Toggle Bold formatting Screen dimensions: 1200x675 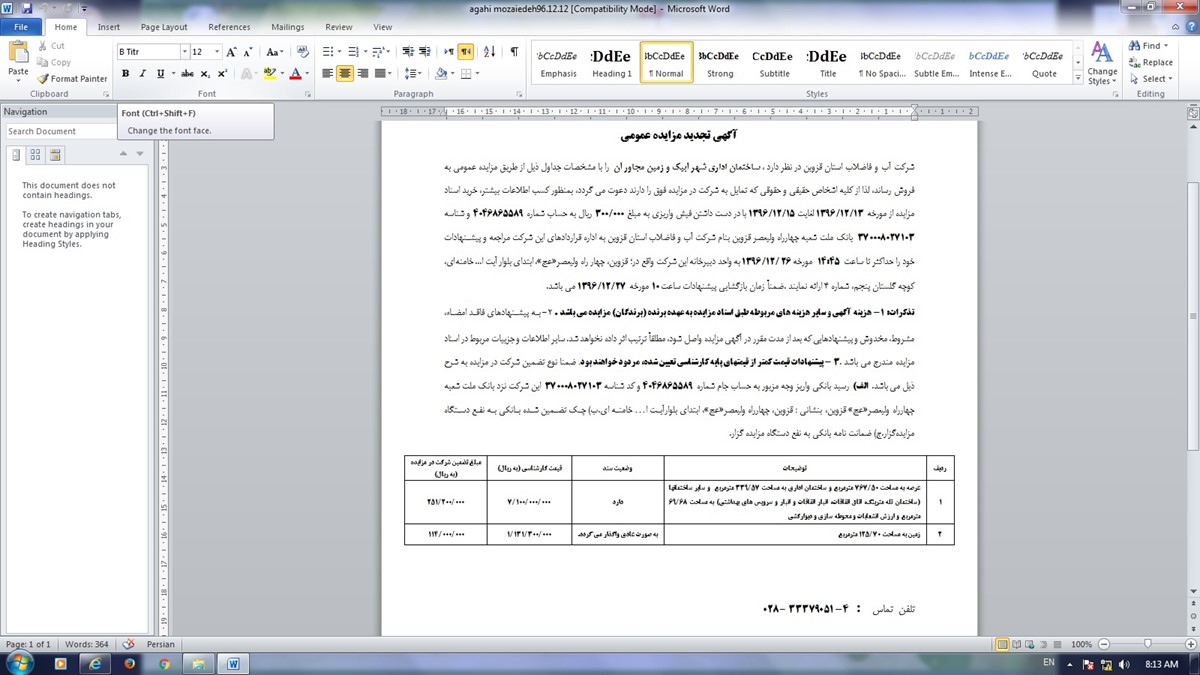(x=125, y=74)
